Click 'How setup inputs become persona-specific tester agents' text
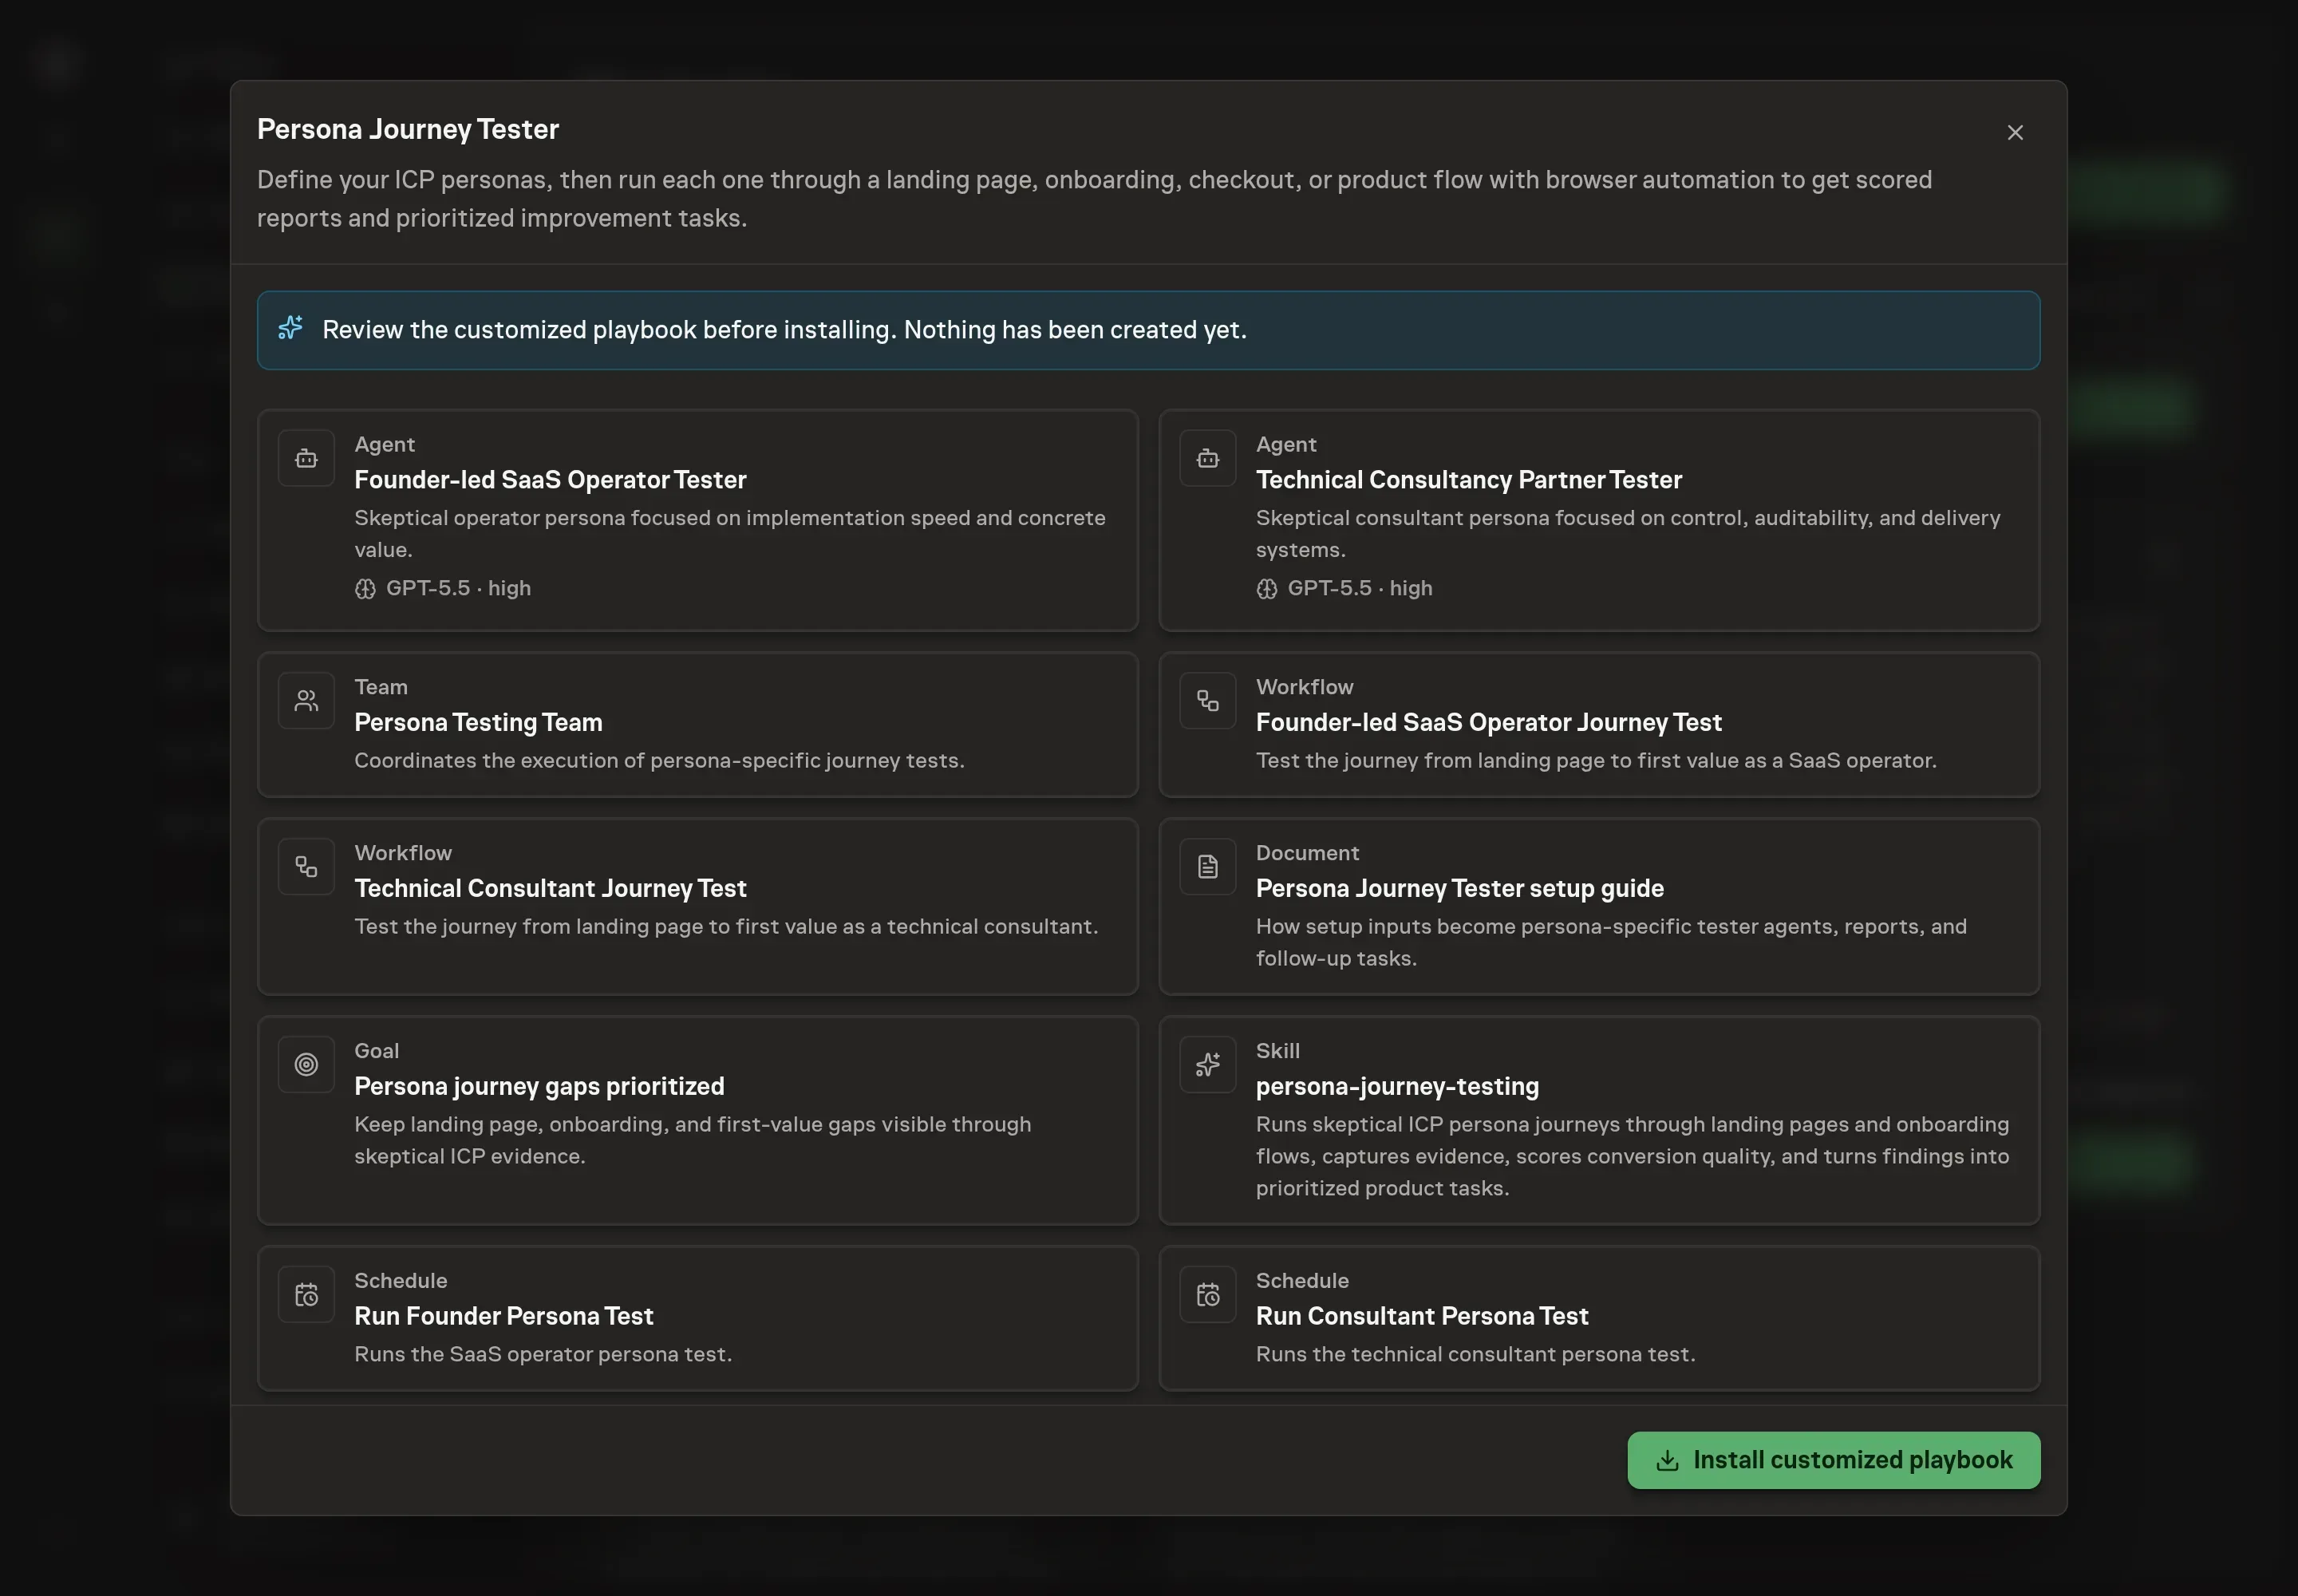Image resolution: width=2298 pixels, height=1596 pixels. coord(1611,942)
